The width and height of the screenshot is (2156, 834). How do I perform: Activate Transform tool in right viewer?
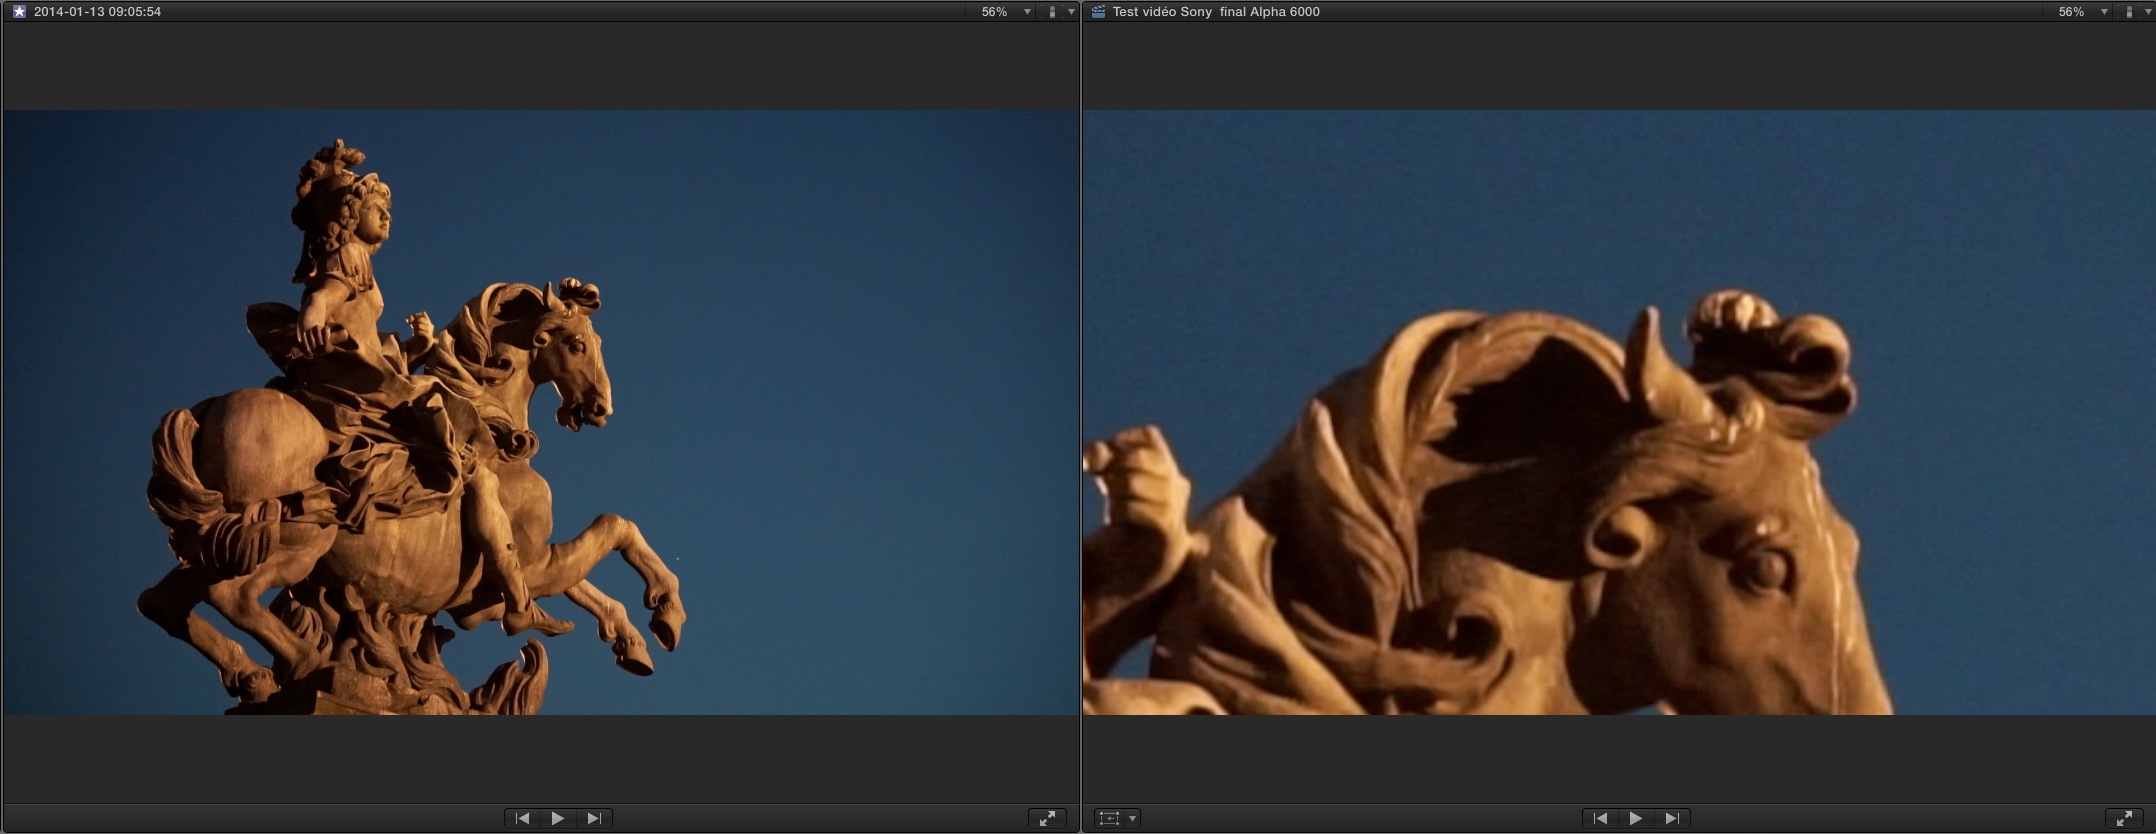coord(1108,818)
